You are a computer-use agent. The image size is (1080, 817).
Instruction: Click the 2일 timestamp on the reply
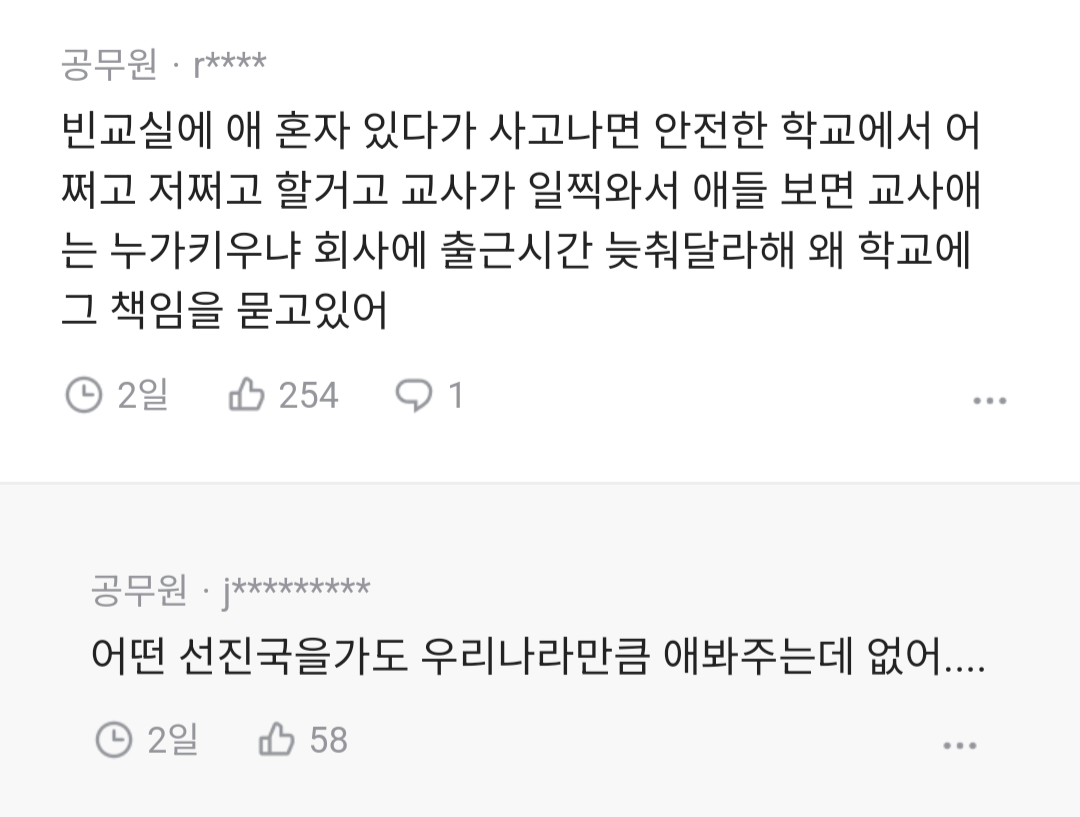[x=173, y=740]
